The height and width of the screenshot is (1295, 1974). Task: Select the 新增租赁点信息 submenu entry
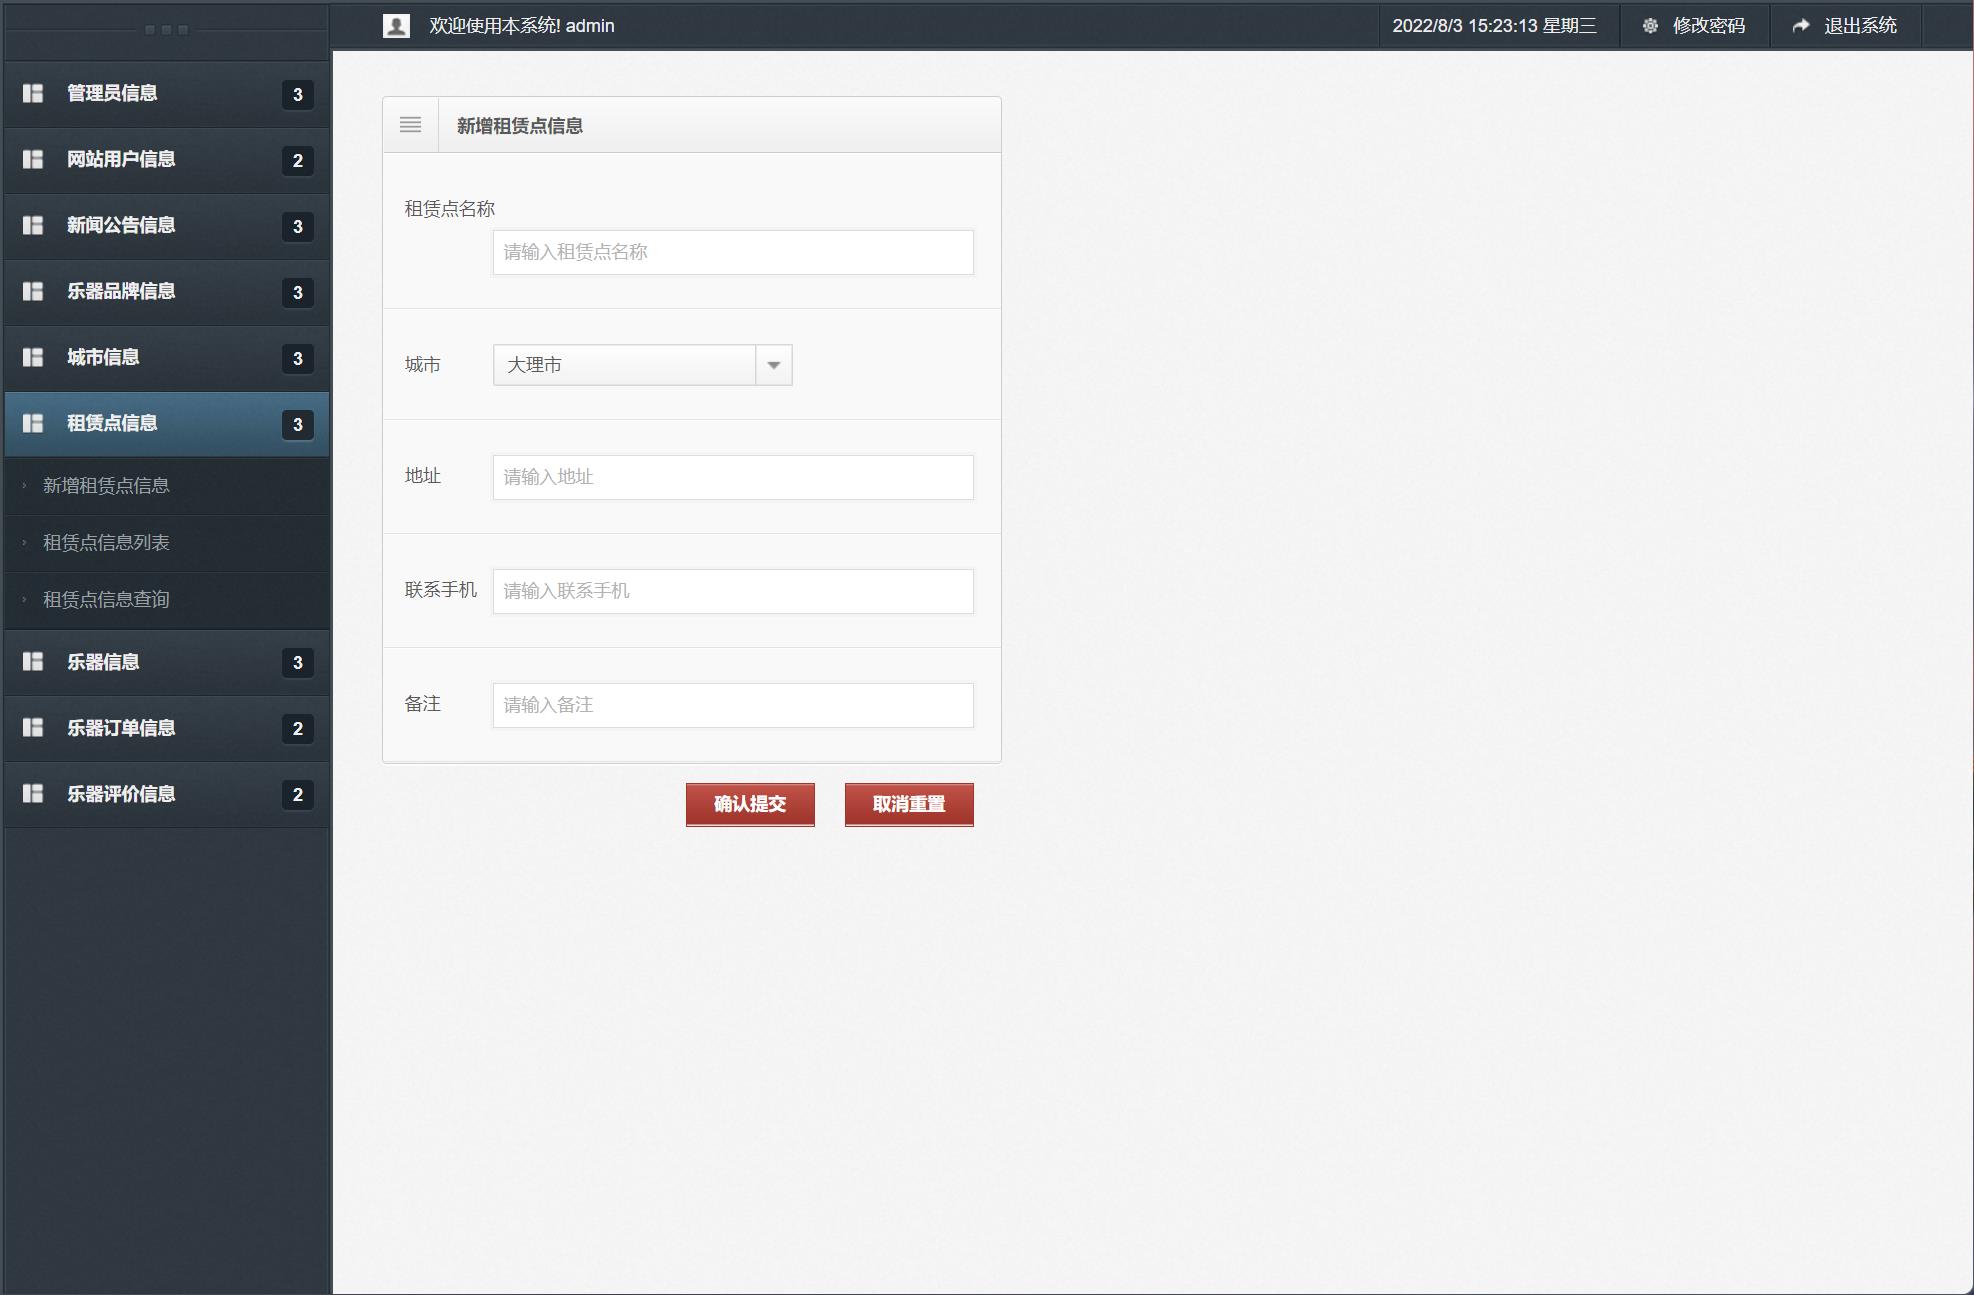(x=106, y=485)
